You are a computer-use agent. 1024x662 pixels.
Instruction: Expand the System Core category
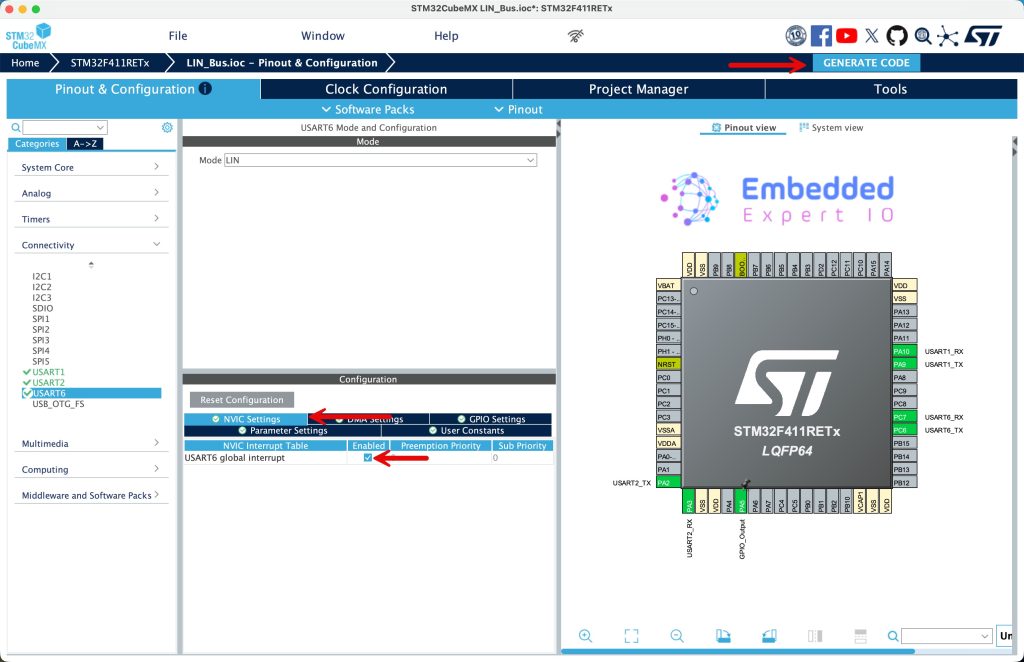pyautogui.click(x=91, y=167)
